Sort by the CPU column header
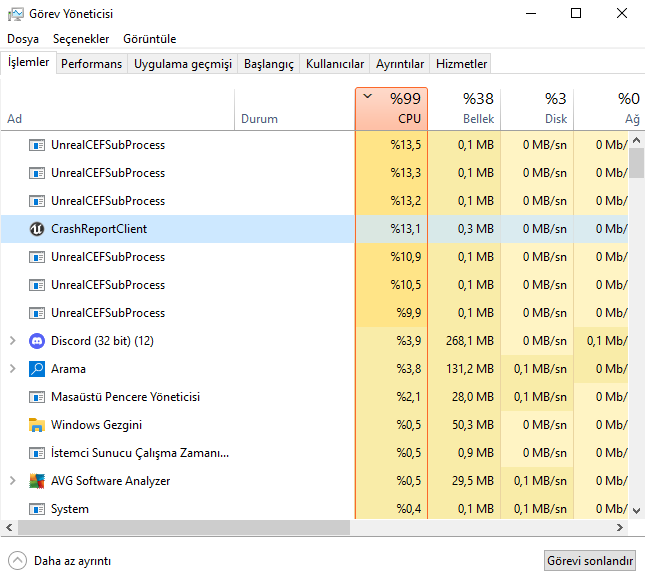 392,109
